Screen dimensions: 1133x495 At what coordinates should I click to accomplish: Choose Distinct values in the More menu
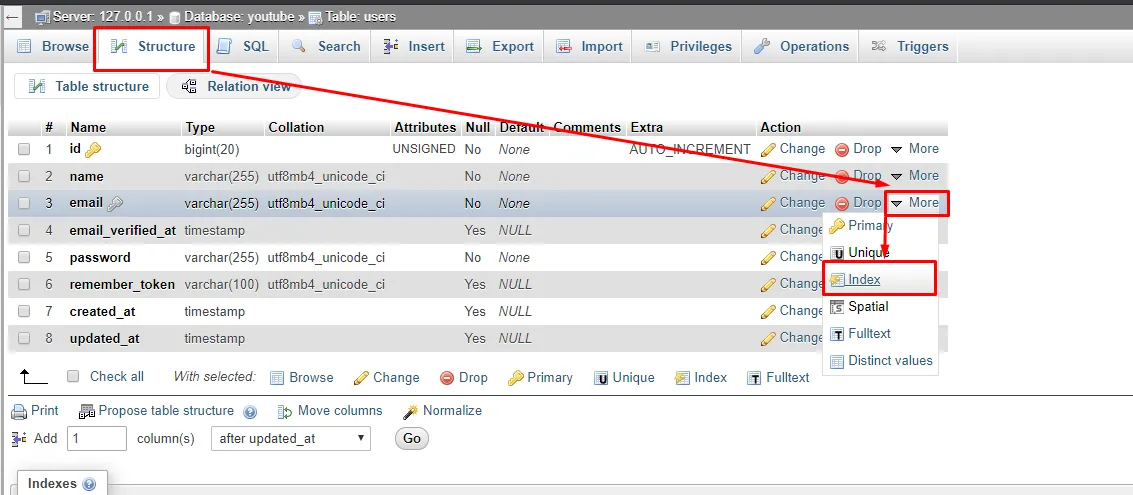(881, 360)
